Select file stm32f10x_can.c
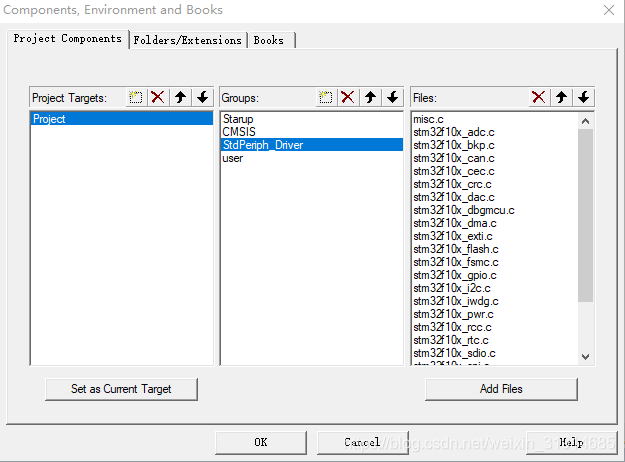Image resolution: width=625 pixels, height=462 pixels. [495, 158]
